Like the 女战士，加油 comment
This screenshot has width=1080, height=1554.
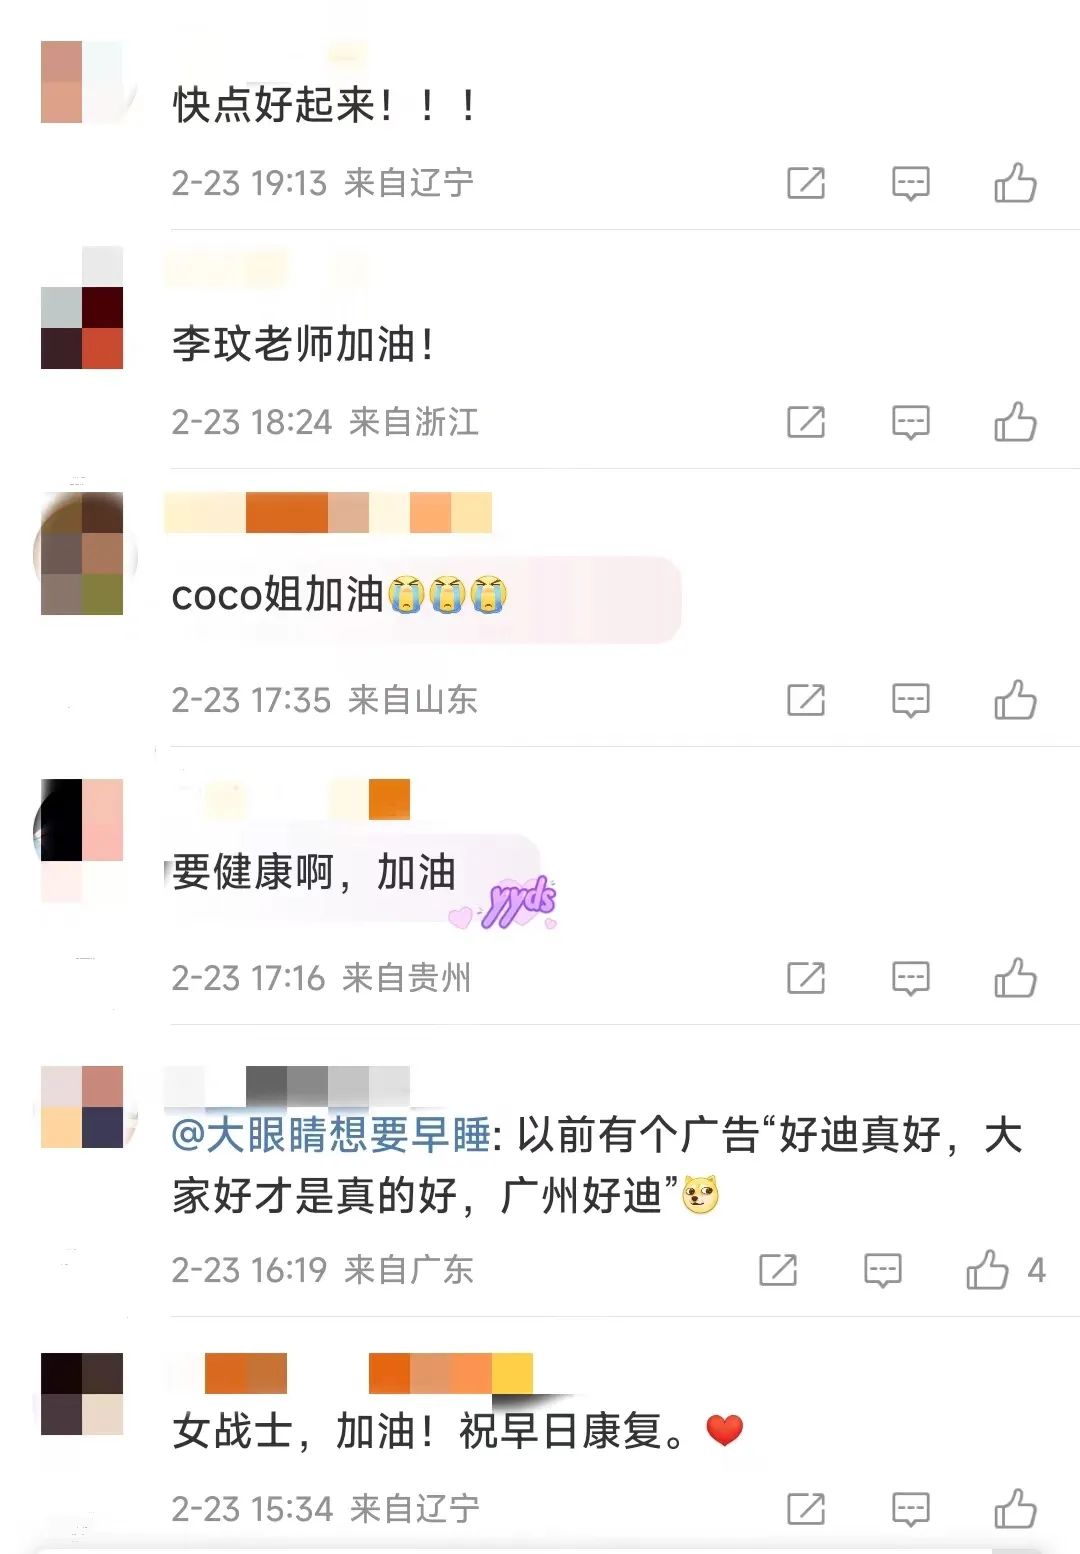(x=1015, y=1509)
